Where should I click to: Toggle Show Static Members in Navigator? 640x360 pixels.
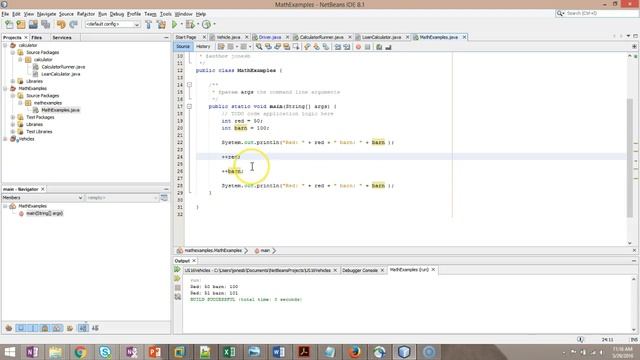coord(33,328)
